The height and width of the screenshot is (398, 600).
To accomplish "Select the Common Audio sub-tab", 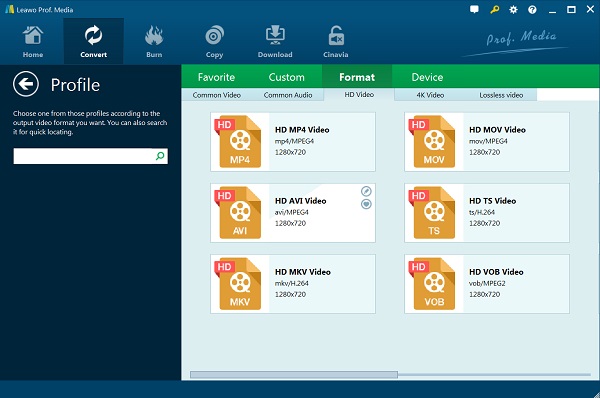I will click(288, 95).
